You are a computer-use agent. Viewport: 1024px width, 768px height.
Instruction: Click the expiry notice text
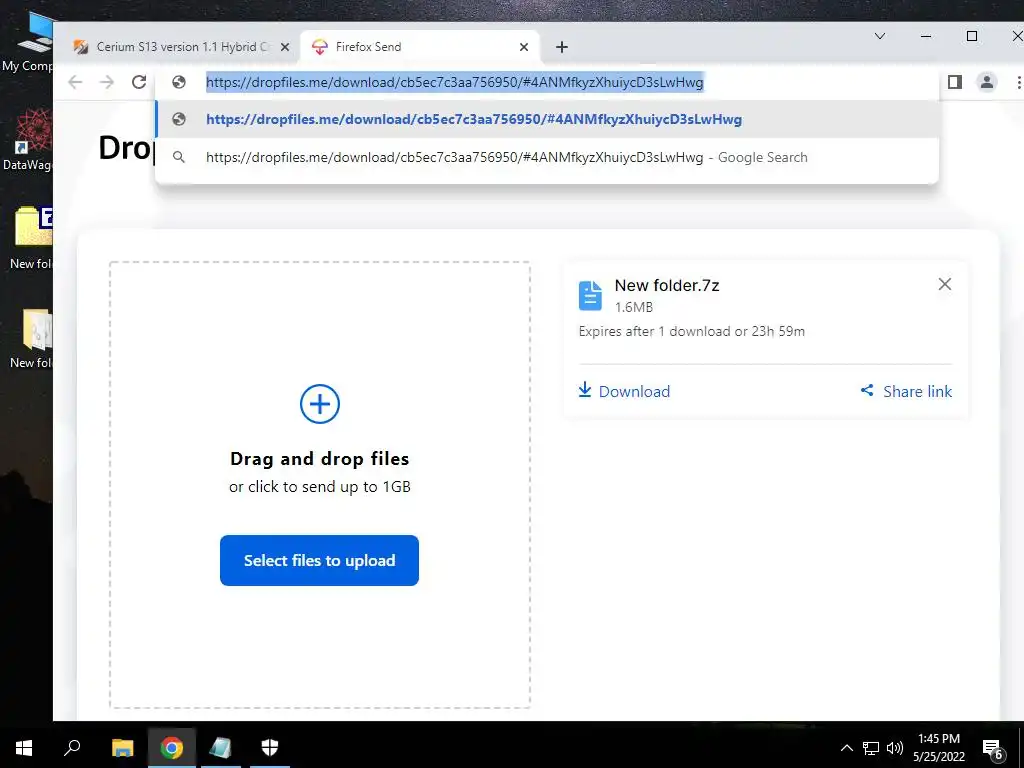[x=692, y=331]
